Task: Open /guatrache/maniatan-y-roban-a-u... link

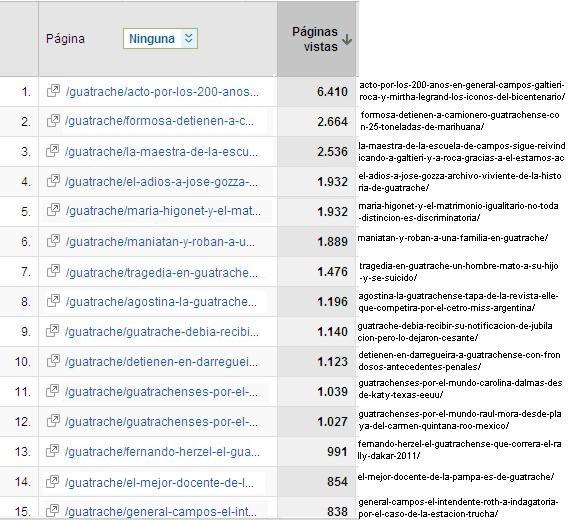Action: pyautogui.click(x=160, y=241)
